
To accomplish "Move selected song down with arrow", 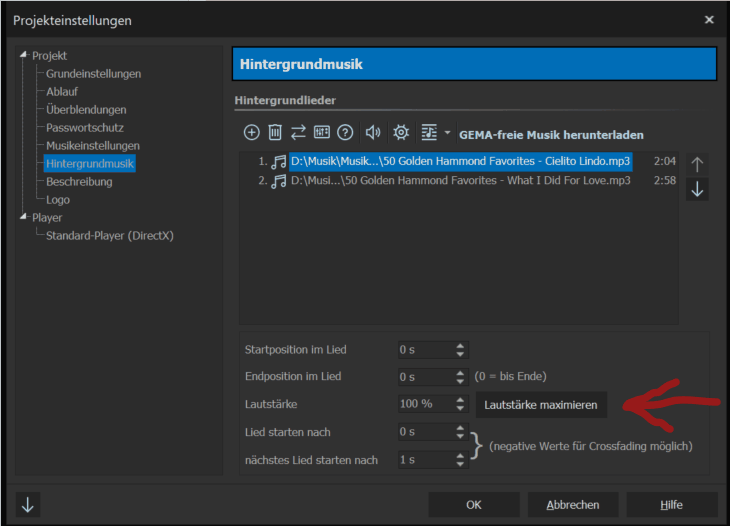I will [698, 189].
